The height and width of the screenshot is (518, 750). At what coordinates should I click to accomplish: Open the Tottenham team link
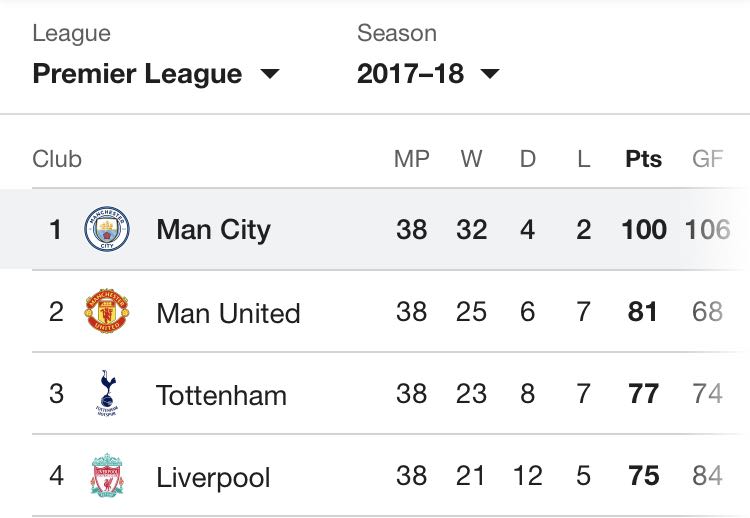pos(221,395)
